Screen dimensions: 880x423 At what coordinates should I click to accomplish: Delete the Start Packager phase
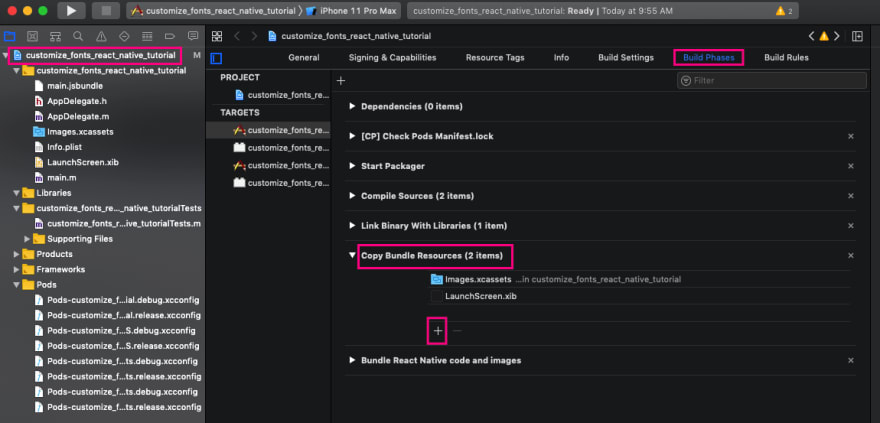point(851,166)
